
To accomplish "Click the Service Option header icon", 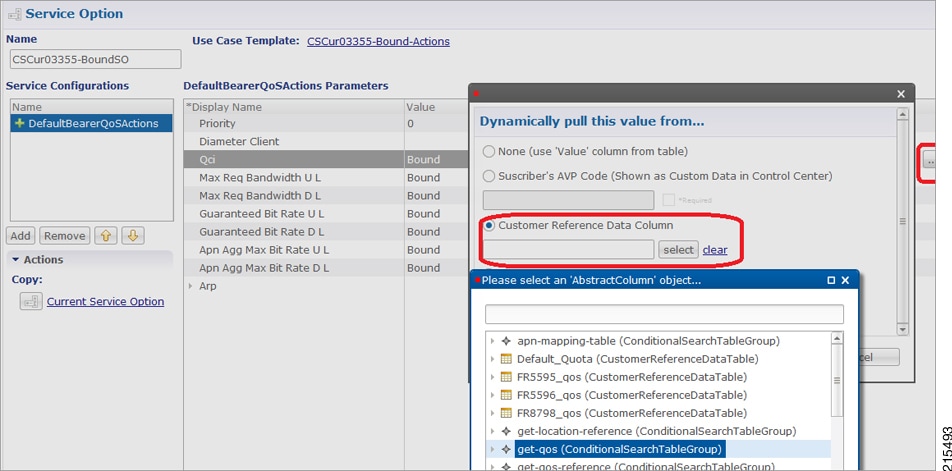I will click(15, 15).
